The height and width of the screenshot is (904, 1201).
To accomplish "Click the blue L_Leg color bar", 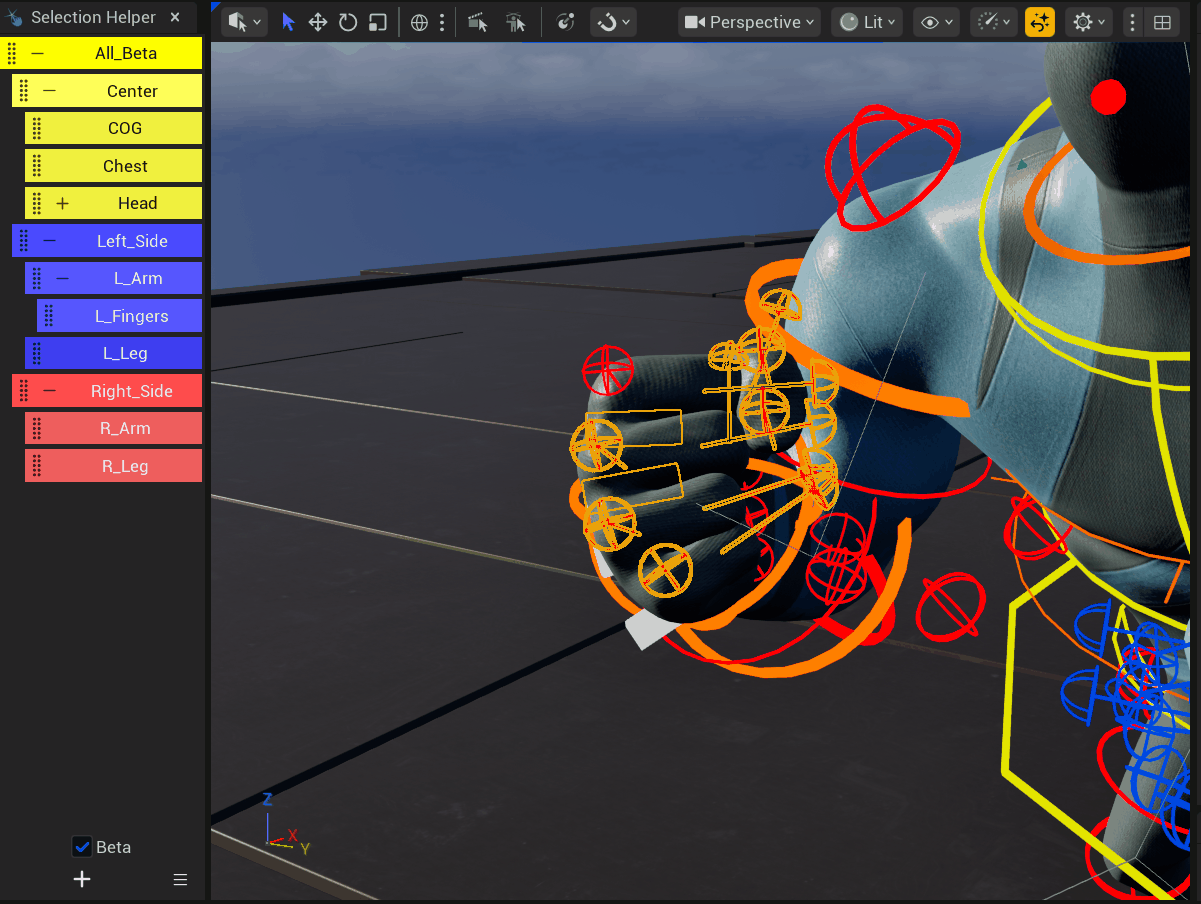I will pyautogui.click(x=125, y=354).
